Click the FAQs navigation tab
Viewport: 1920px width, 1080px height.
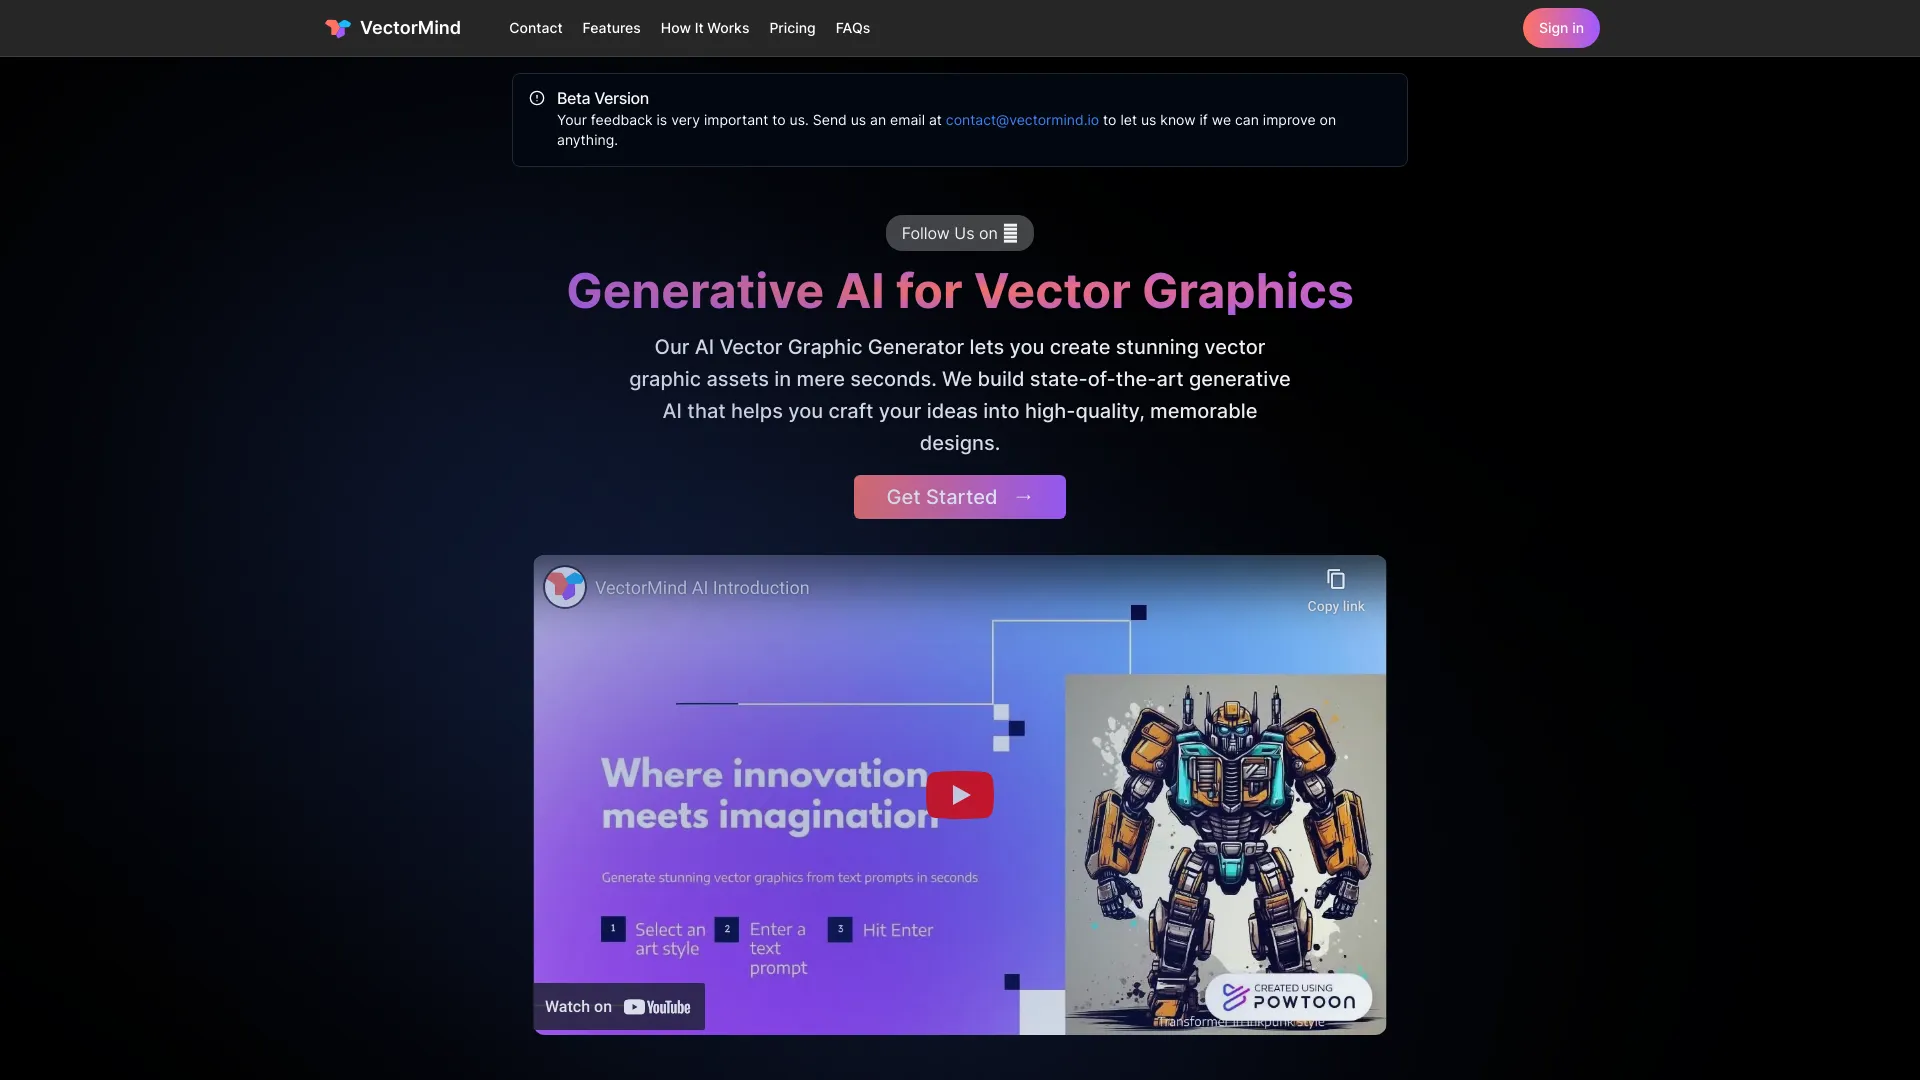point(853,28)
